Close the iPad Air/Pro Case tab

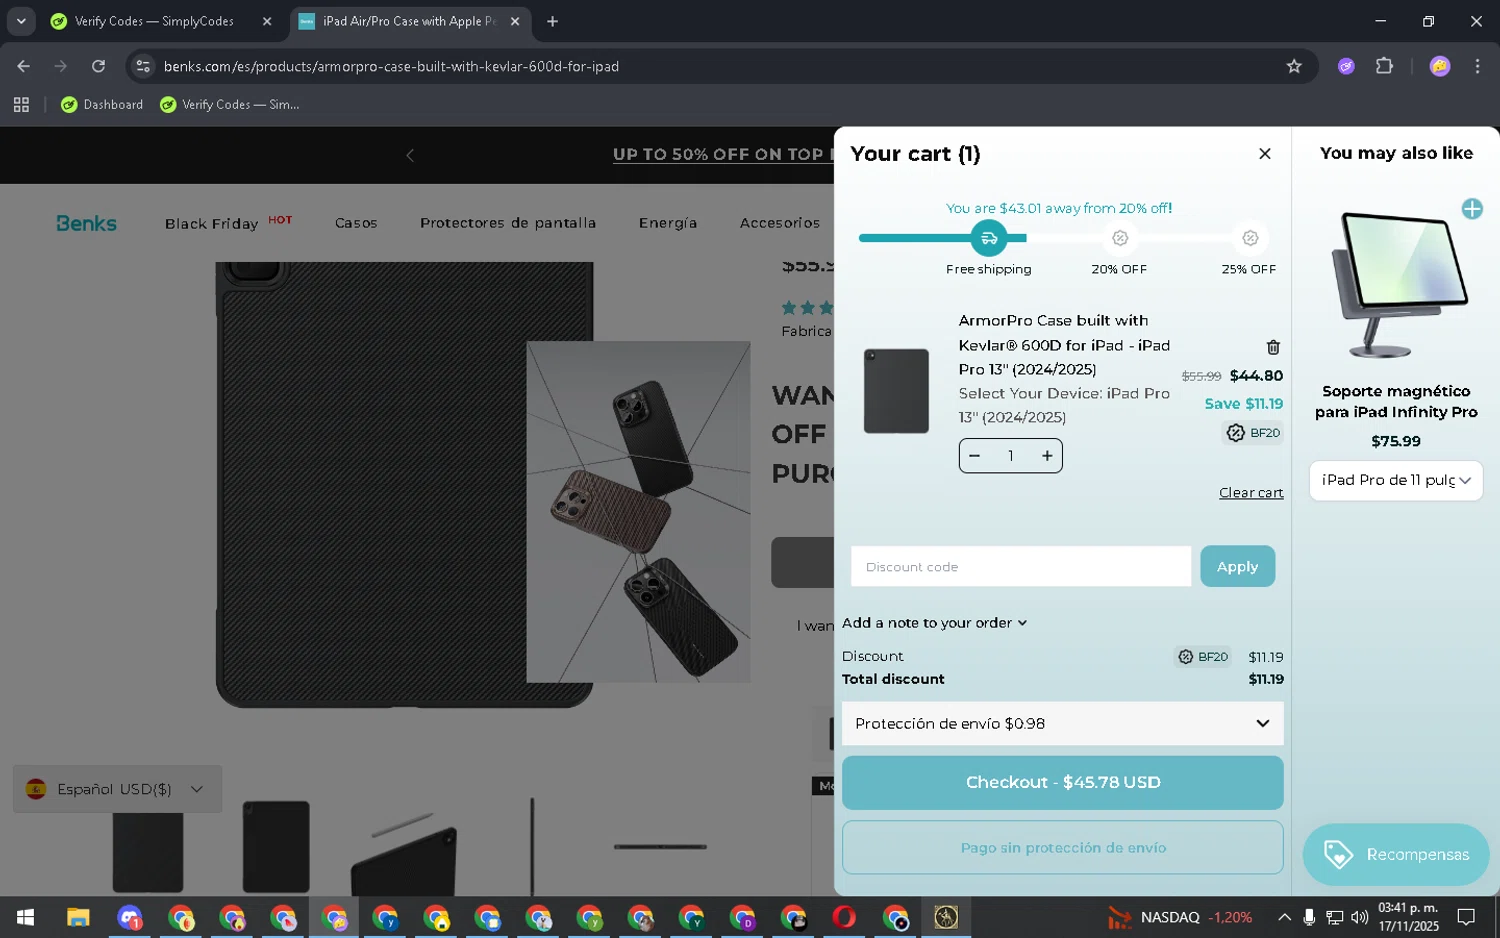point(515,21)
